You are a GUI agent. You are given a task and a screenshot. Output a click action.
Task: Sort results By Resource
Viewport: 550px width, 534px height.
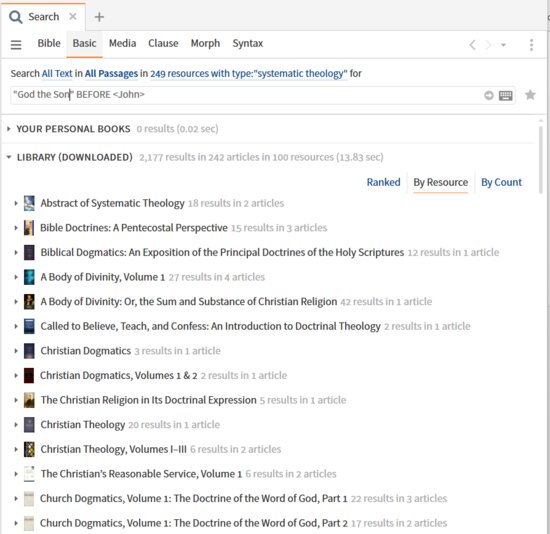click(441, 182)
